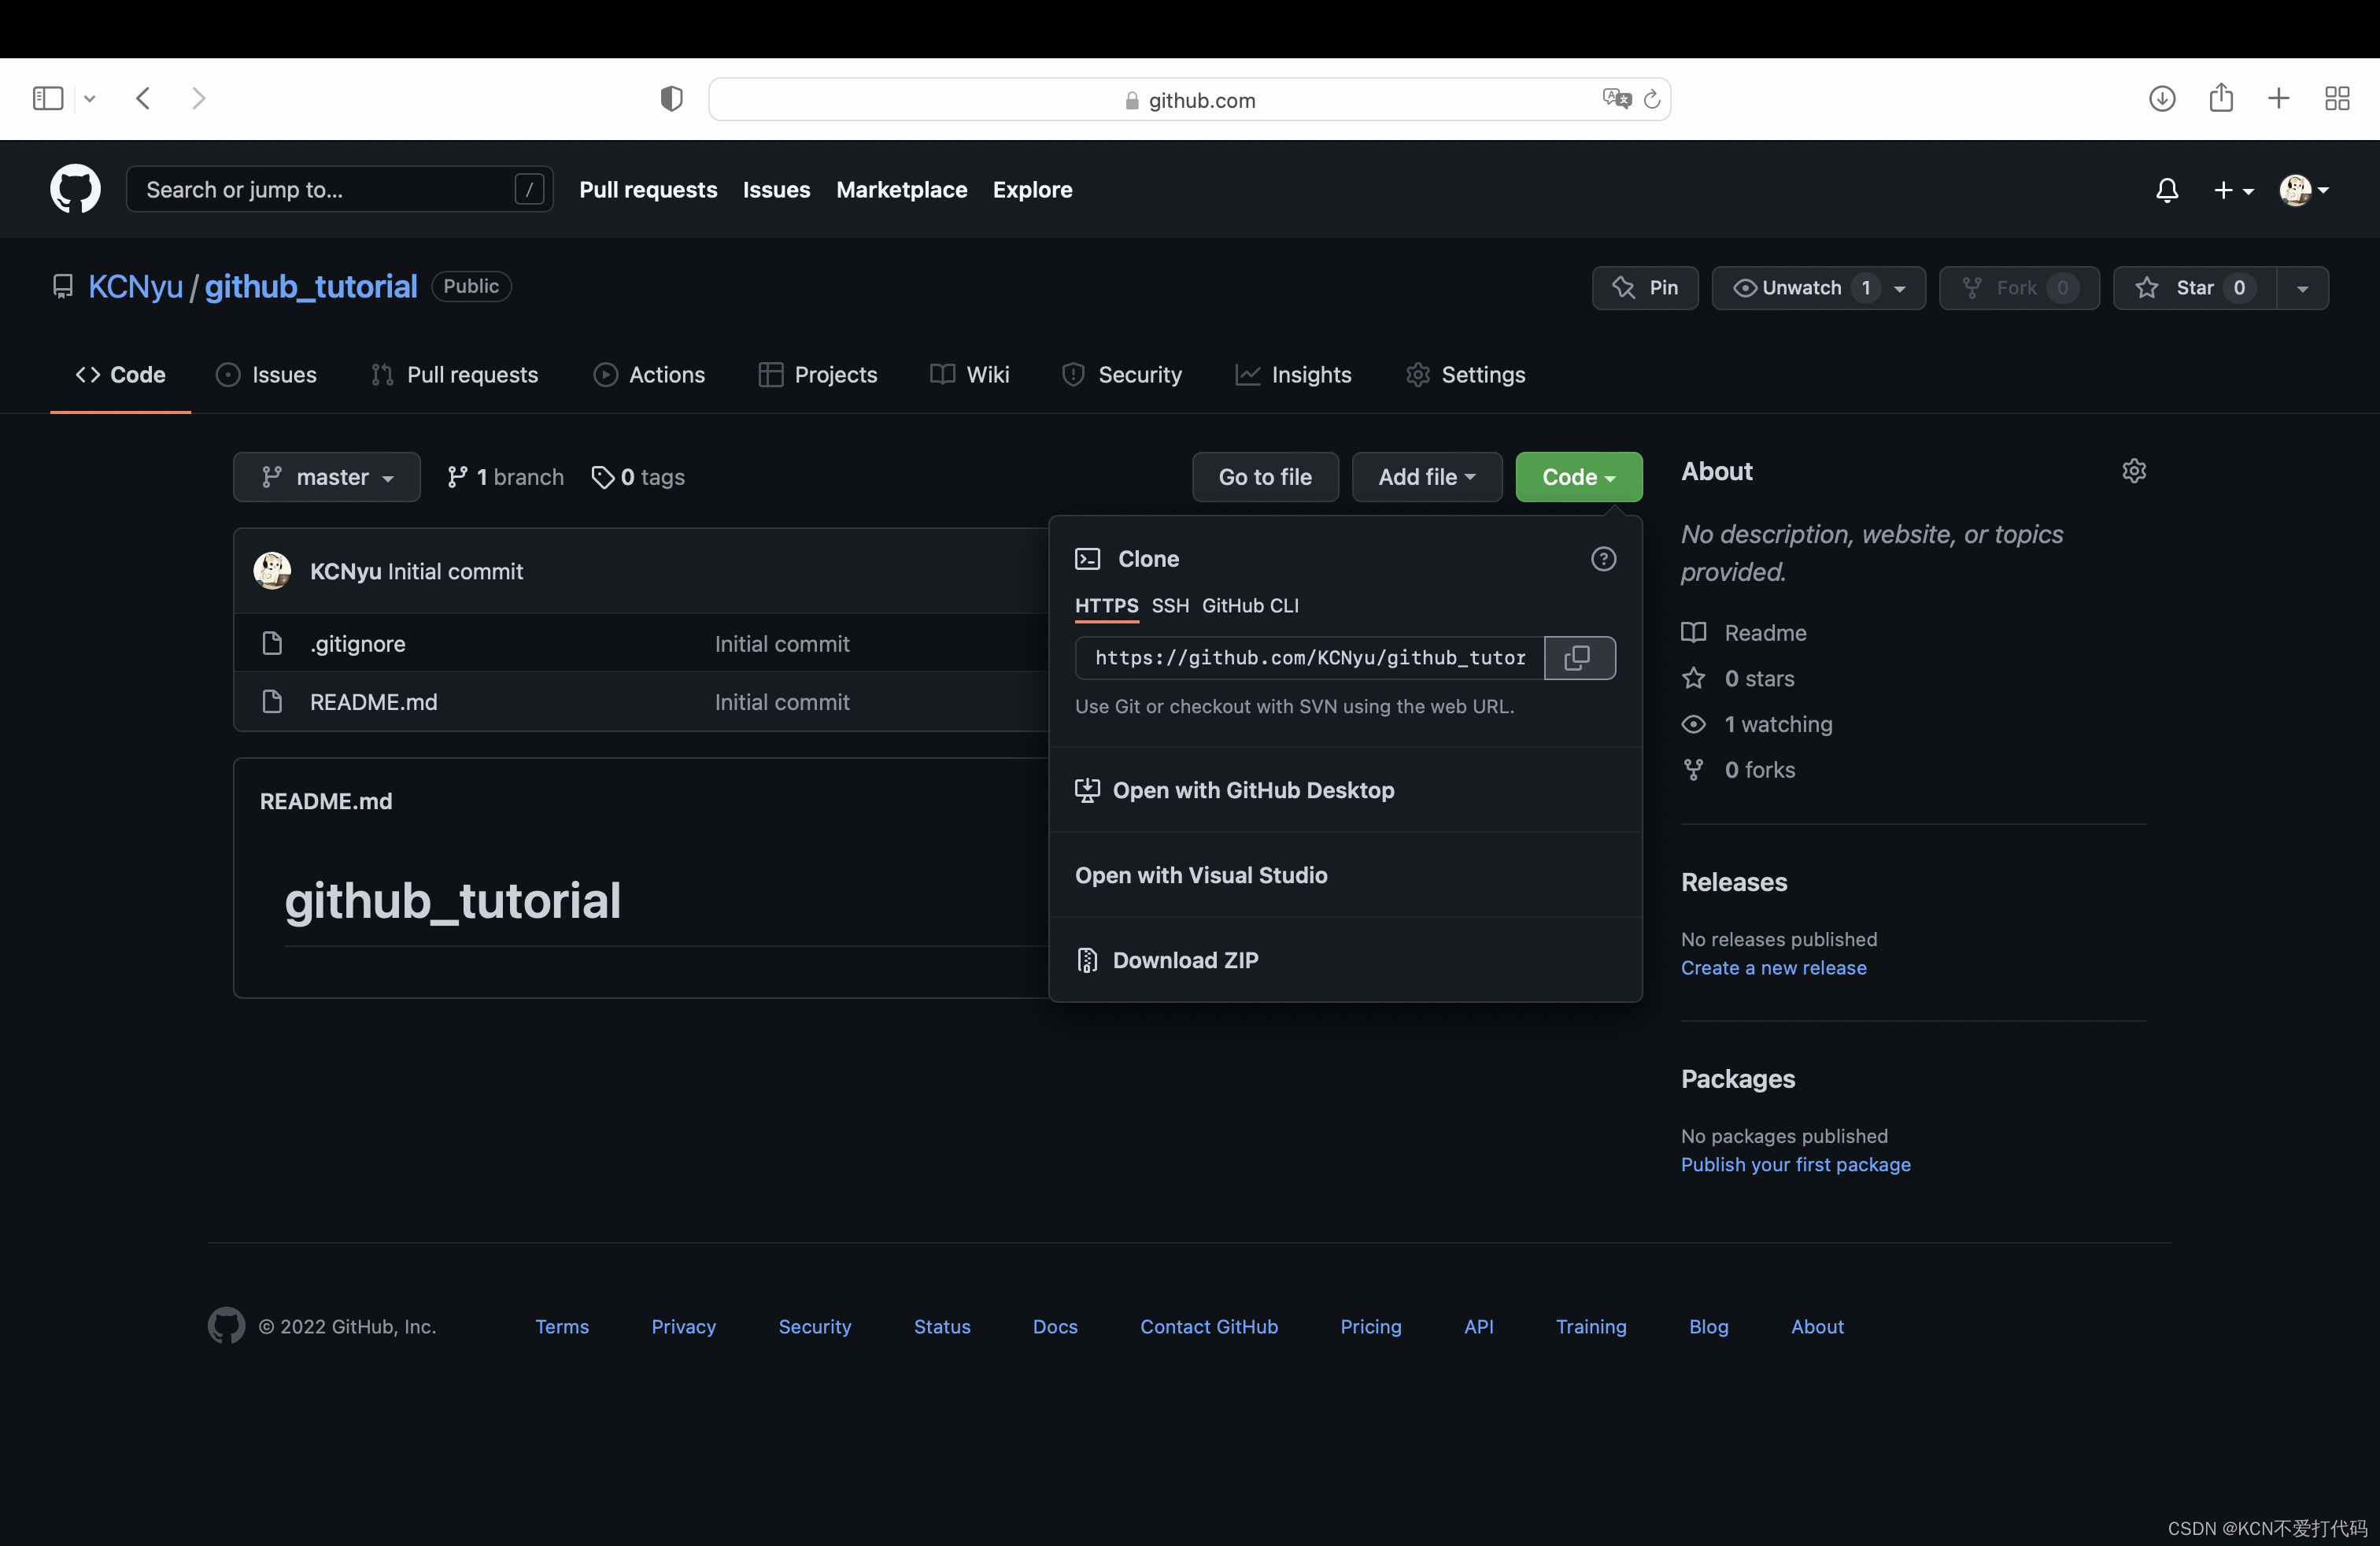Switch to the Issues repo tab
The image size is (2380, 1546).
tap(266, 375)
